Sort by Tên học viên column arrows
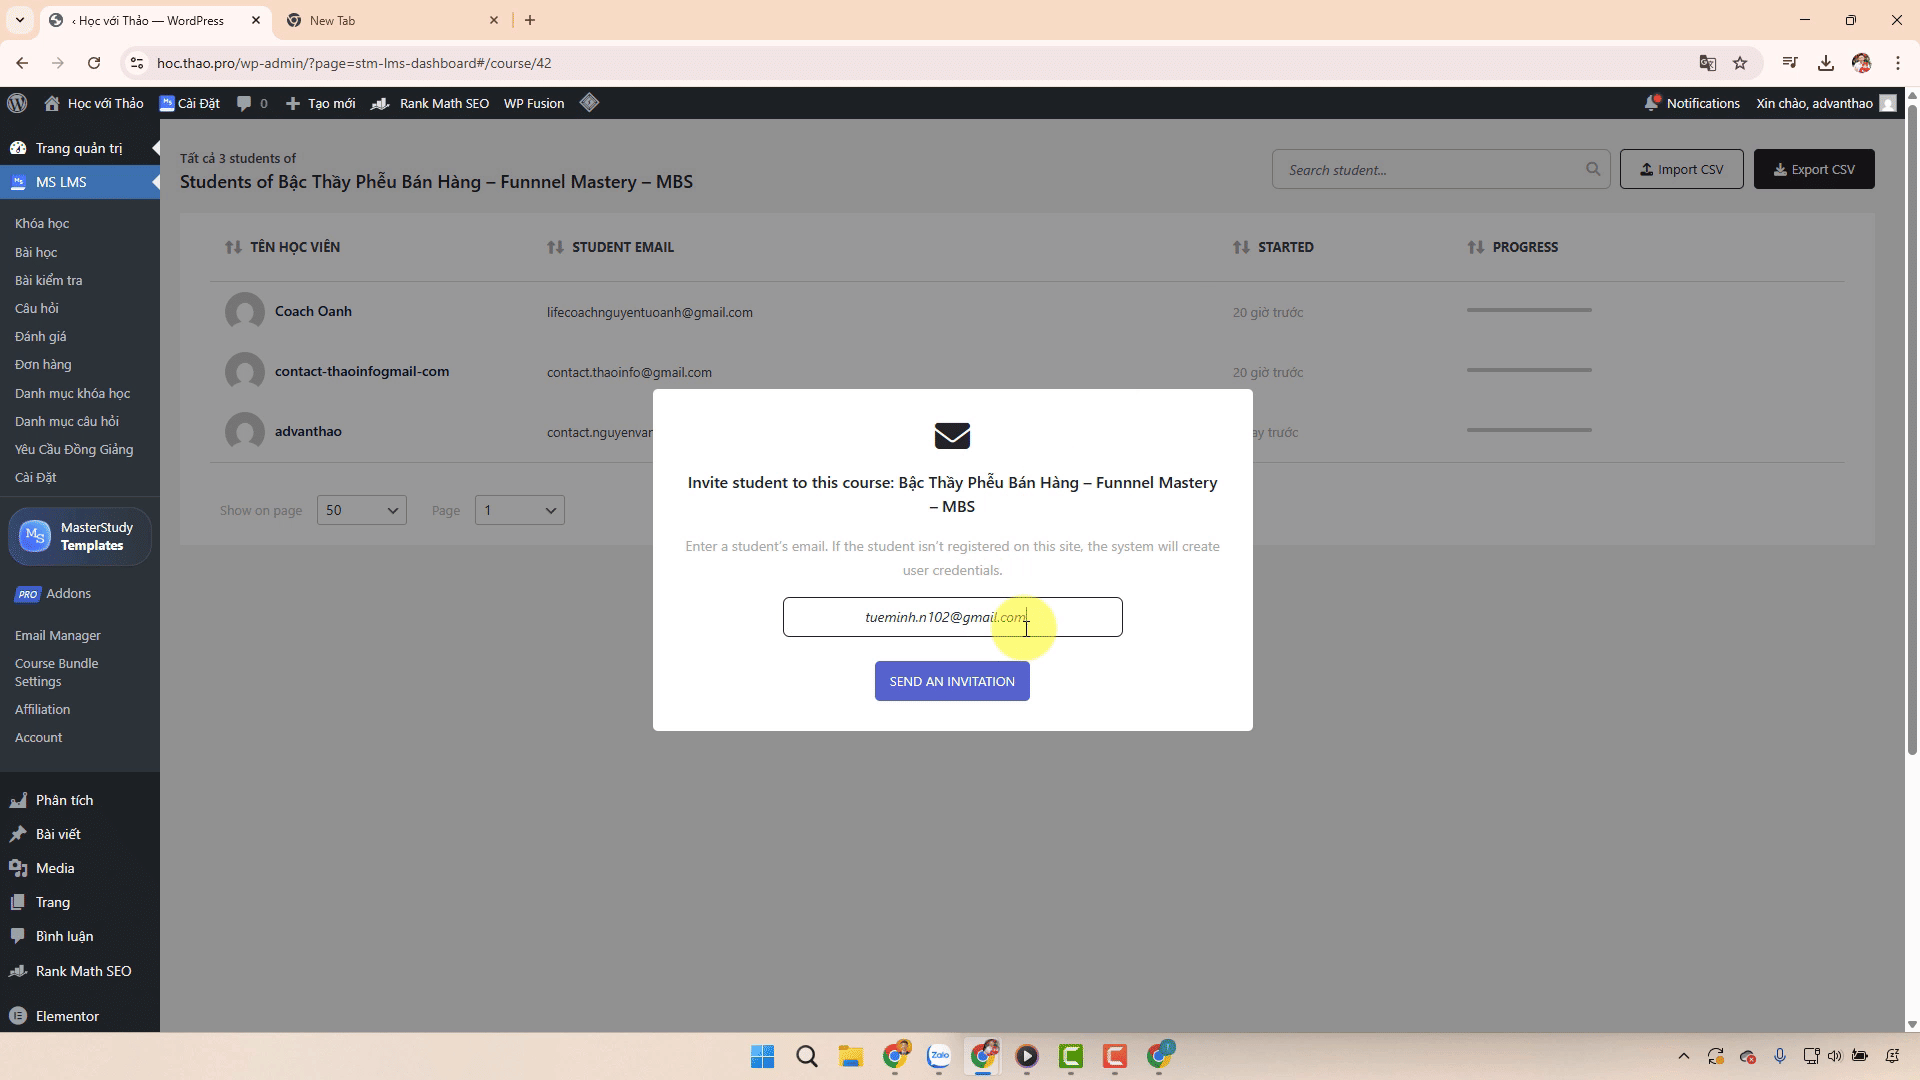This screenshot has width=1920, height=1080. pos(233,247)
